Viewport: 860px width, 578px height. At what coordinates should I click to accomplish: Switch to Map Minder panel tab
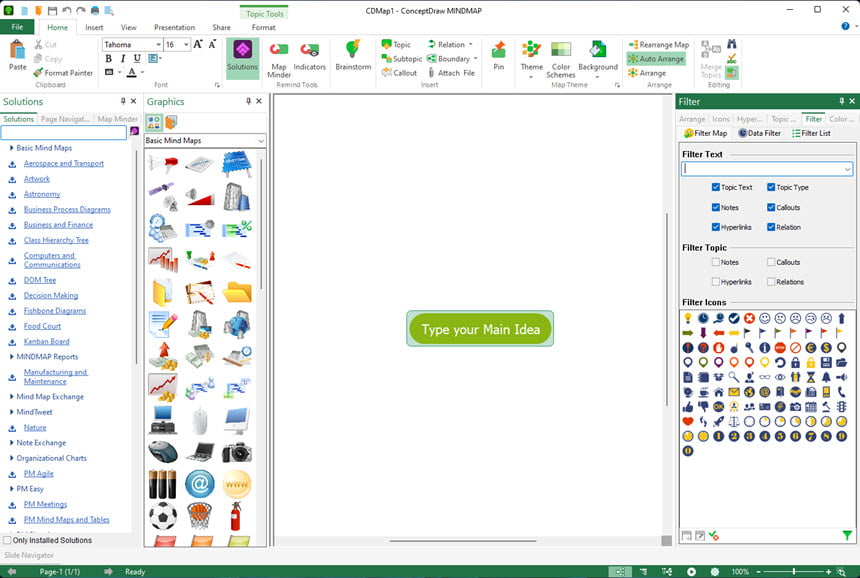point(117,119)
